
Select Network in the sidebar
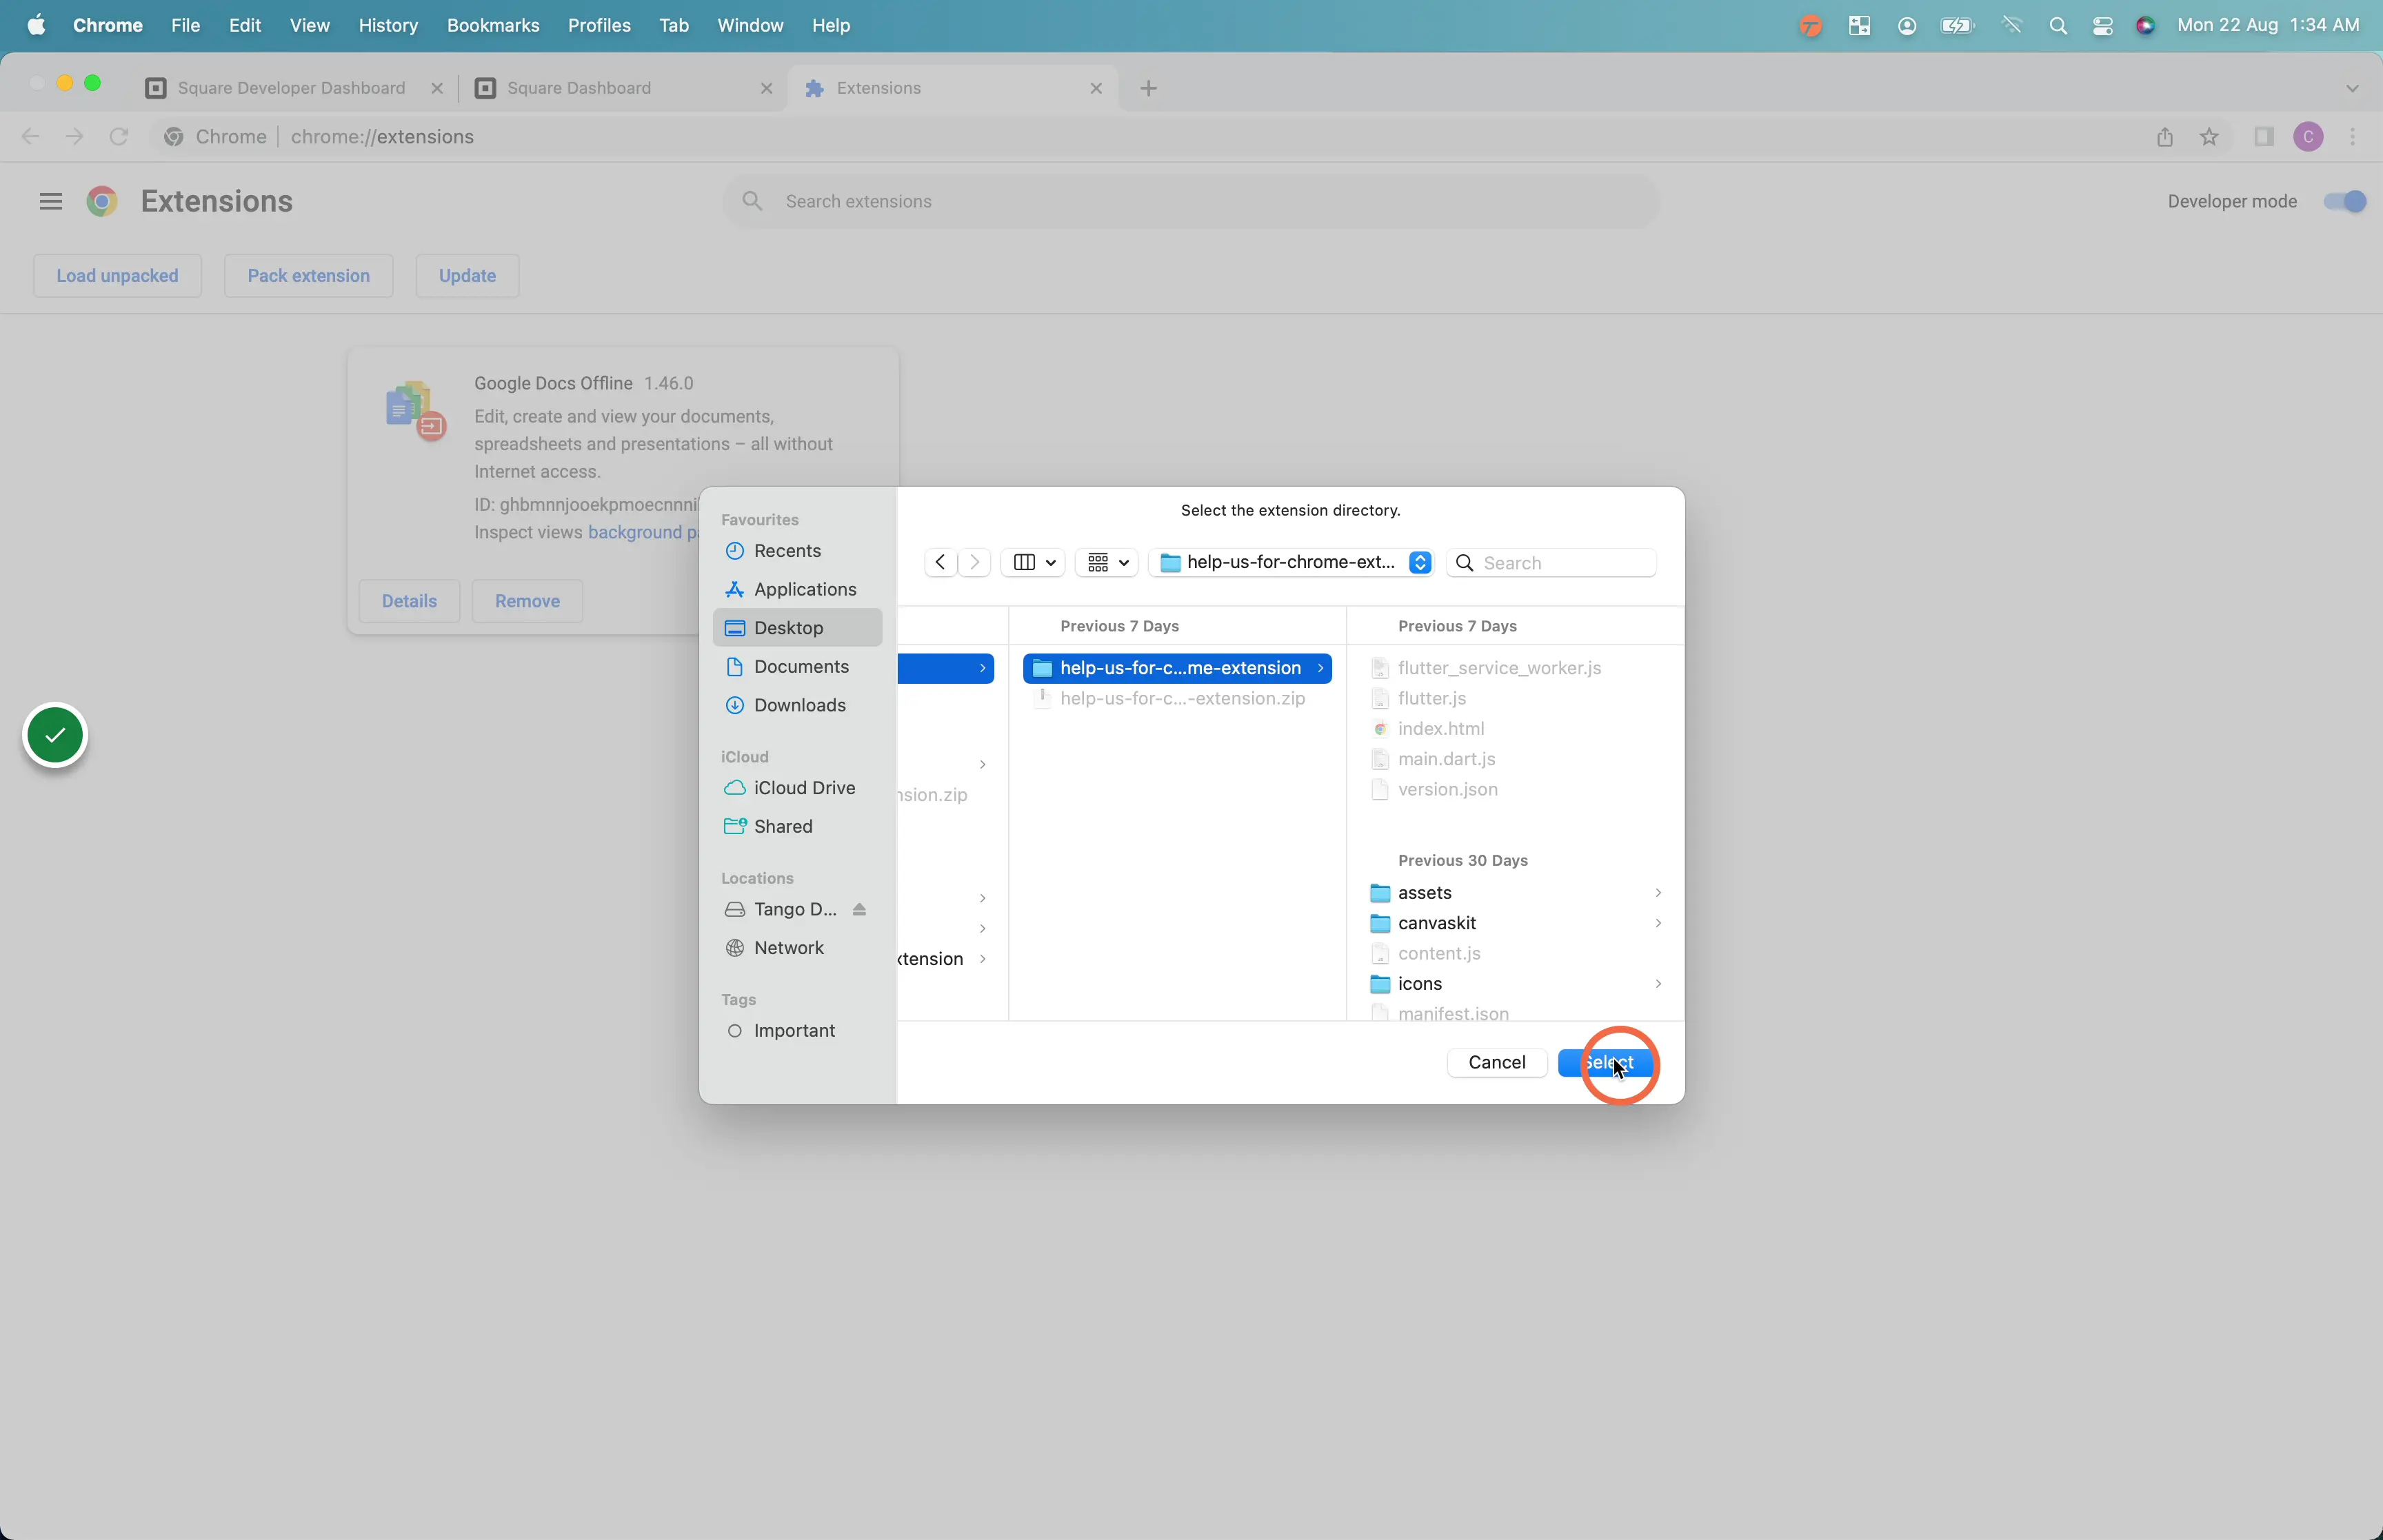pyautogui.click(x=797, y=948)
